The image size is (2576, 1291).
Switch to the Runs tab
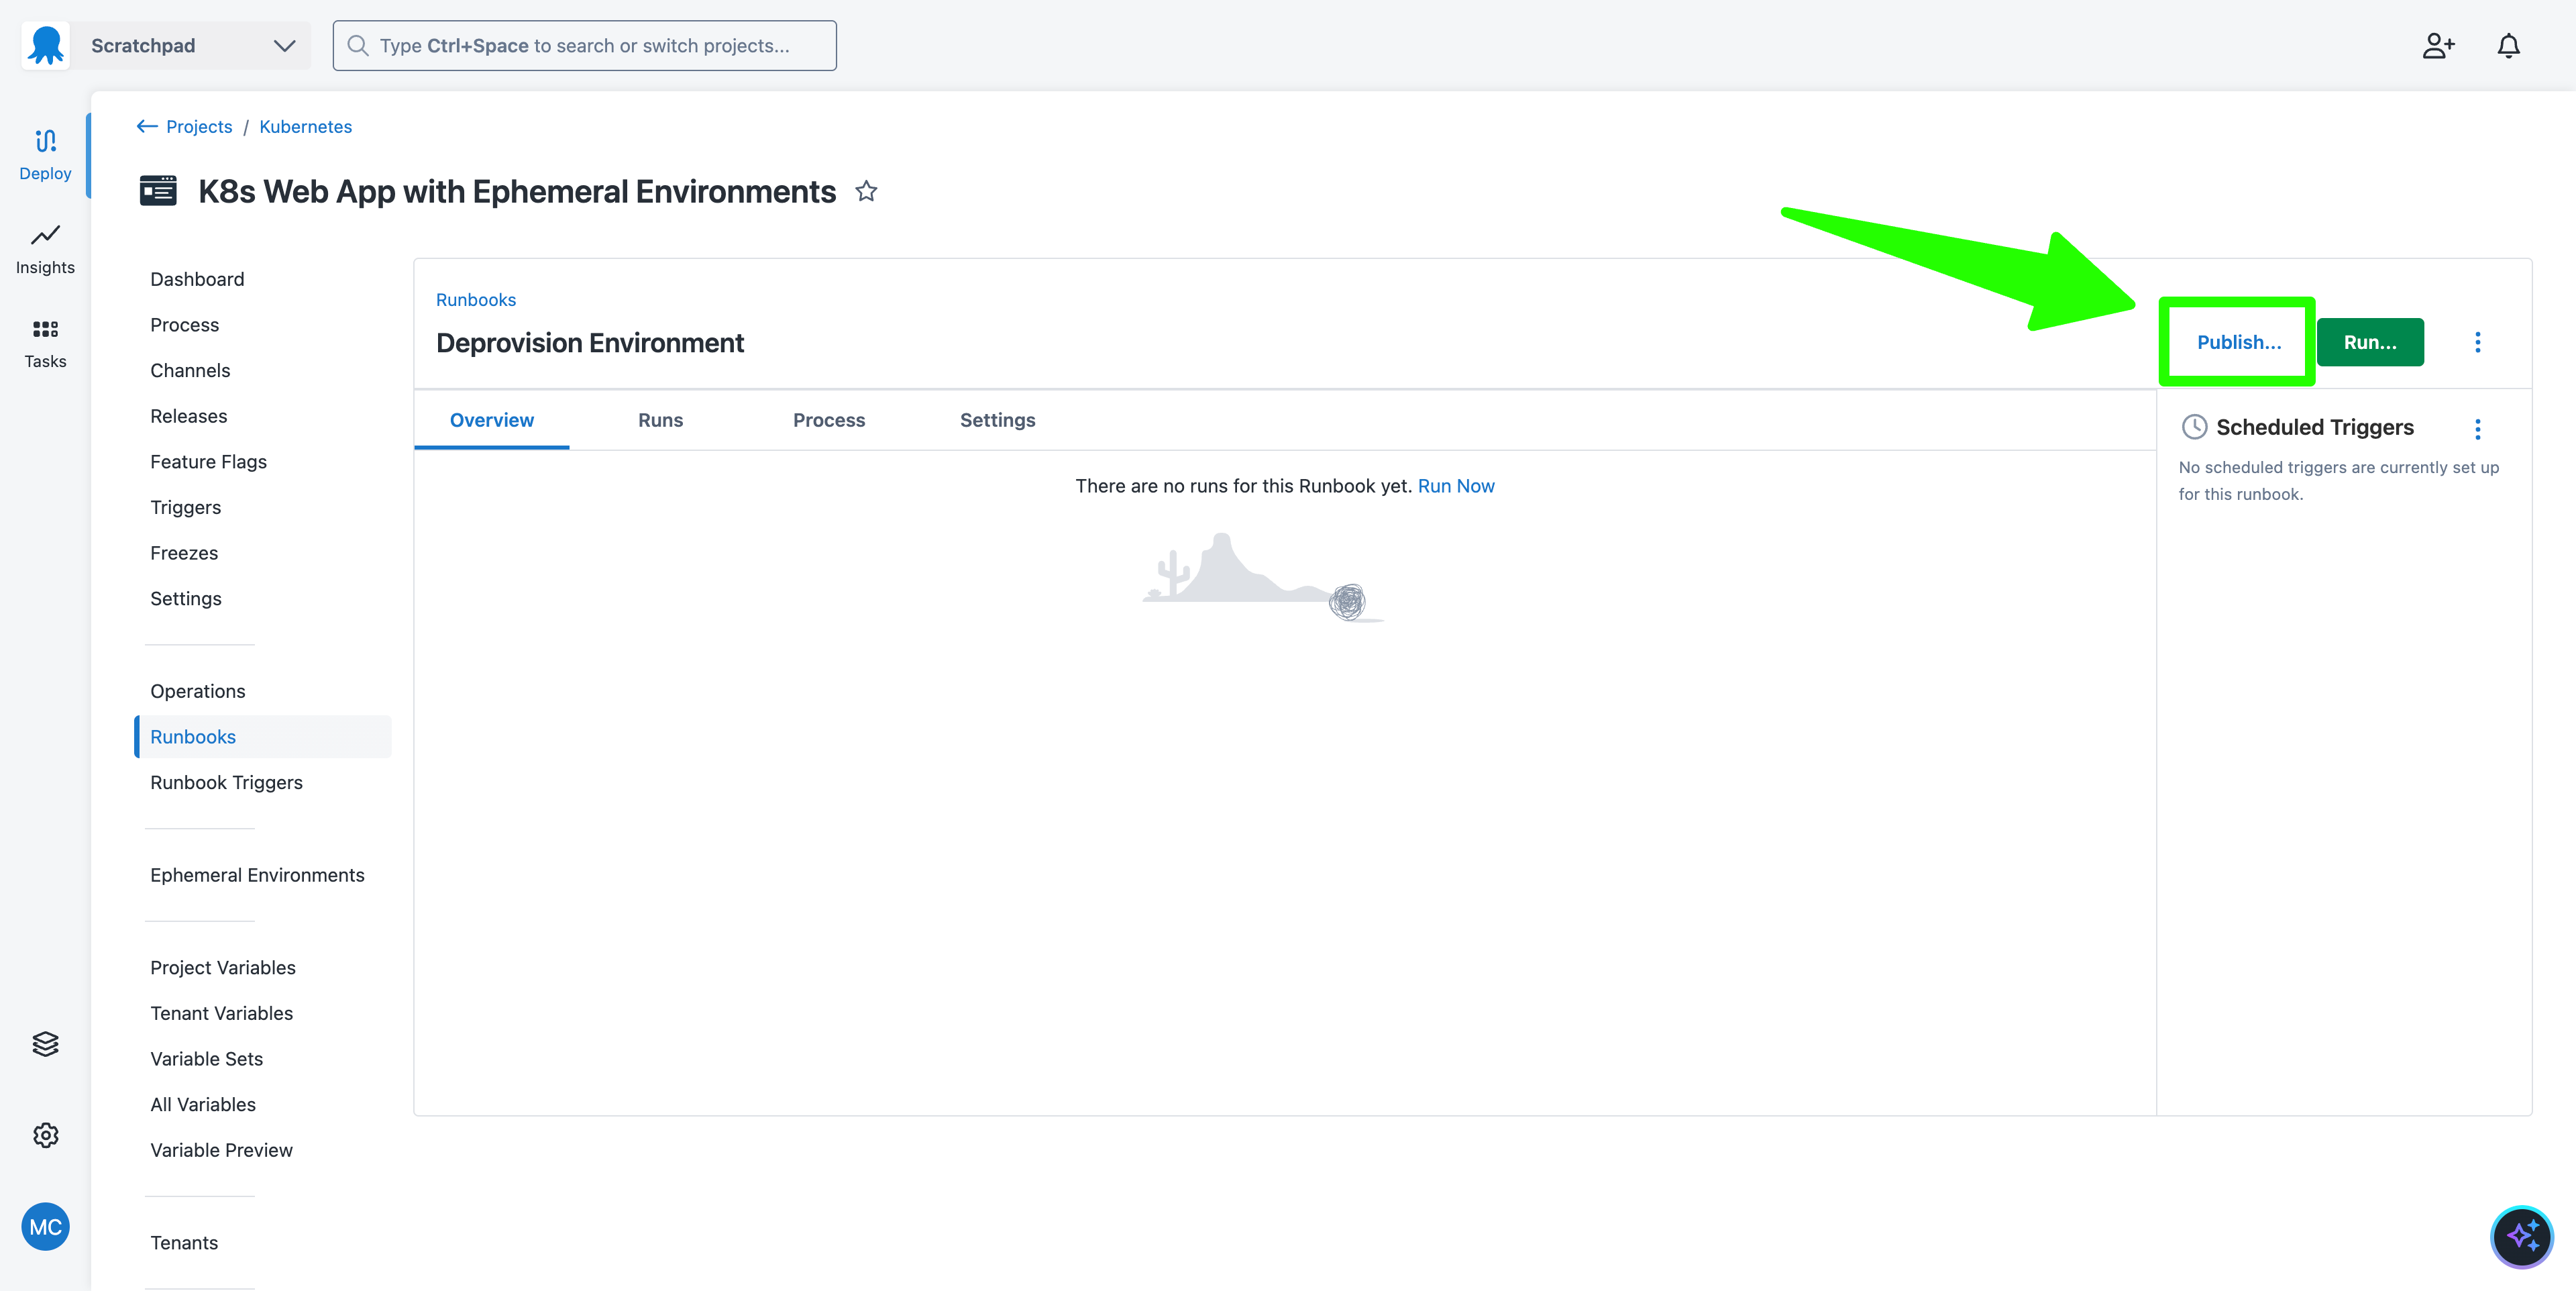[660, 420]
